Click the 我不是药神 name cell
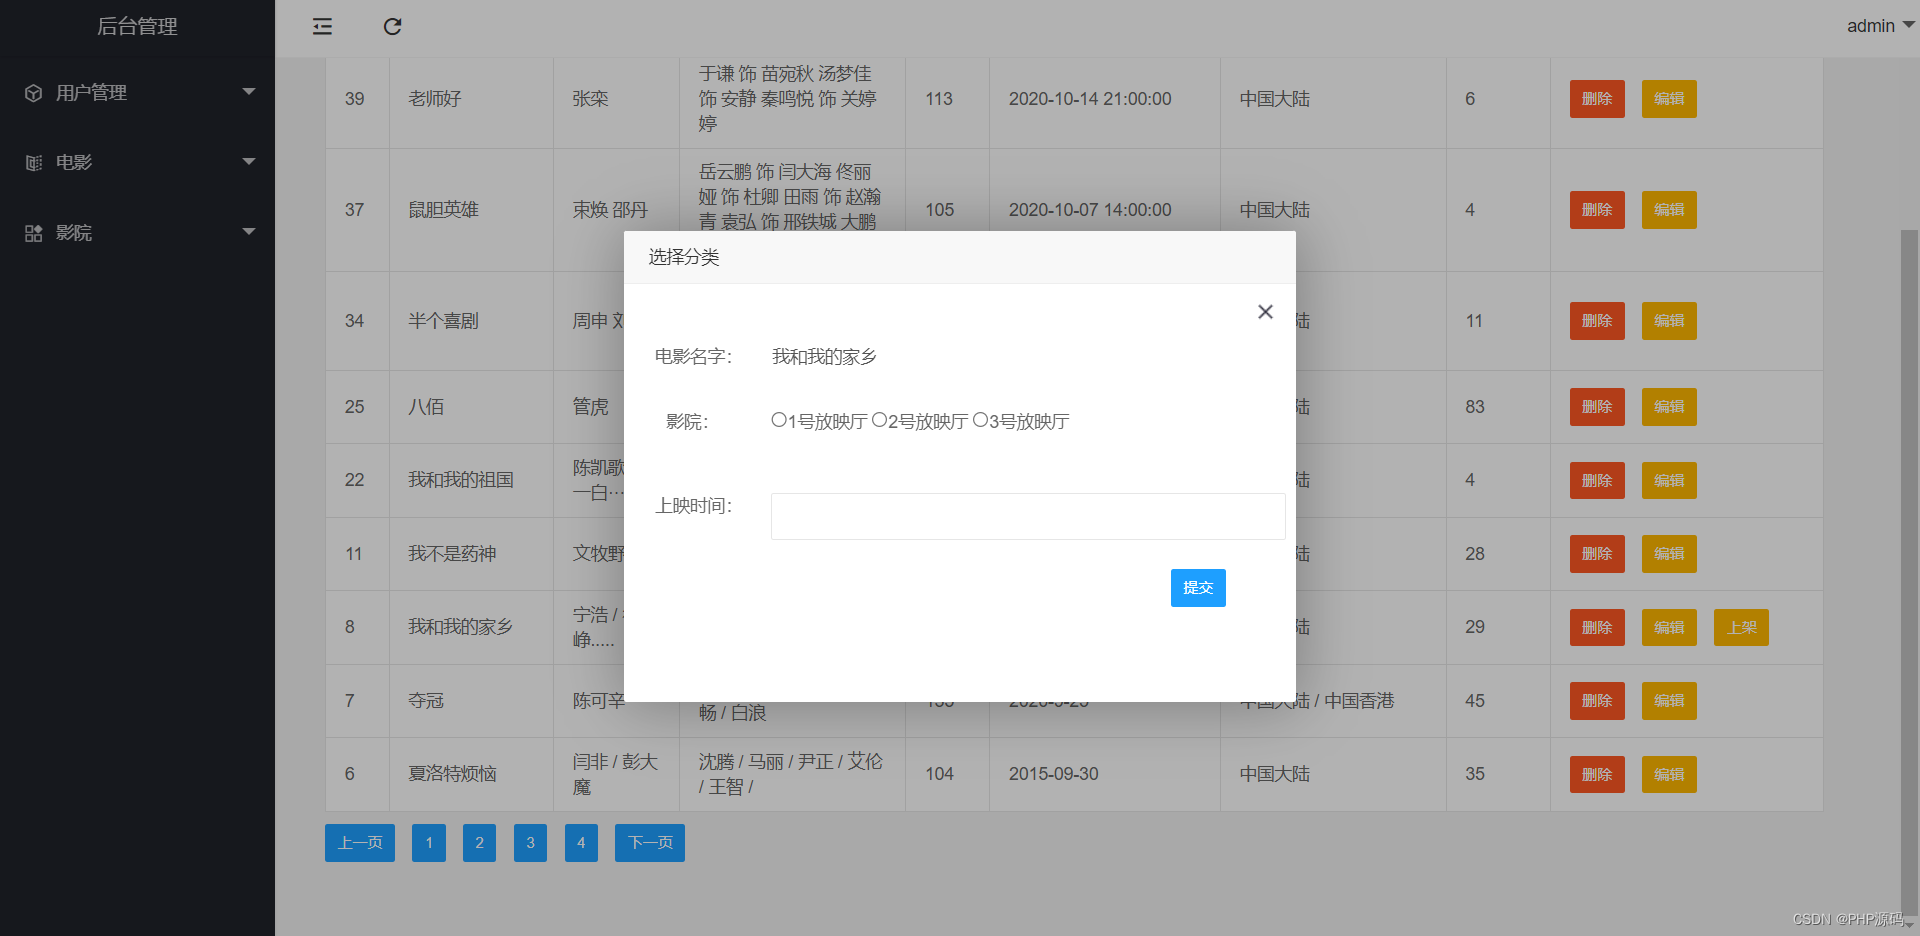This screenshot has height=936, width=1920. click(471, 554)
